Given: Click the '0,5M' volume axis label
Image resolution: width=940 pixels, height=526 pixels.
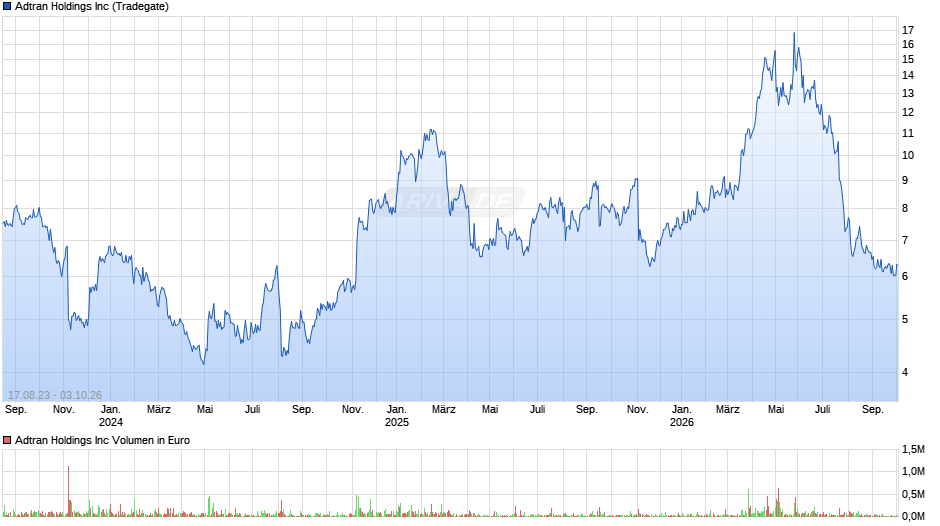Looking at the screenshot, I should point(913,495).
